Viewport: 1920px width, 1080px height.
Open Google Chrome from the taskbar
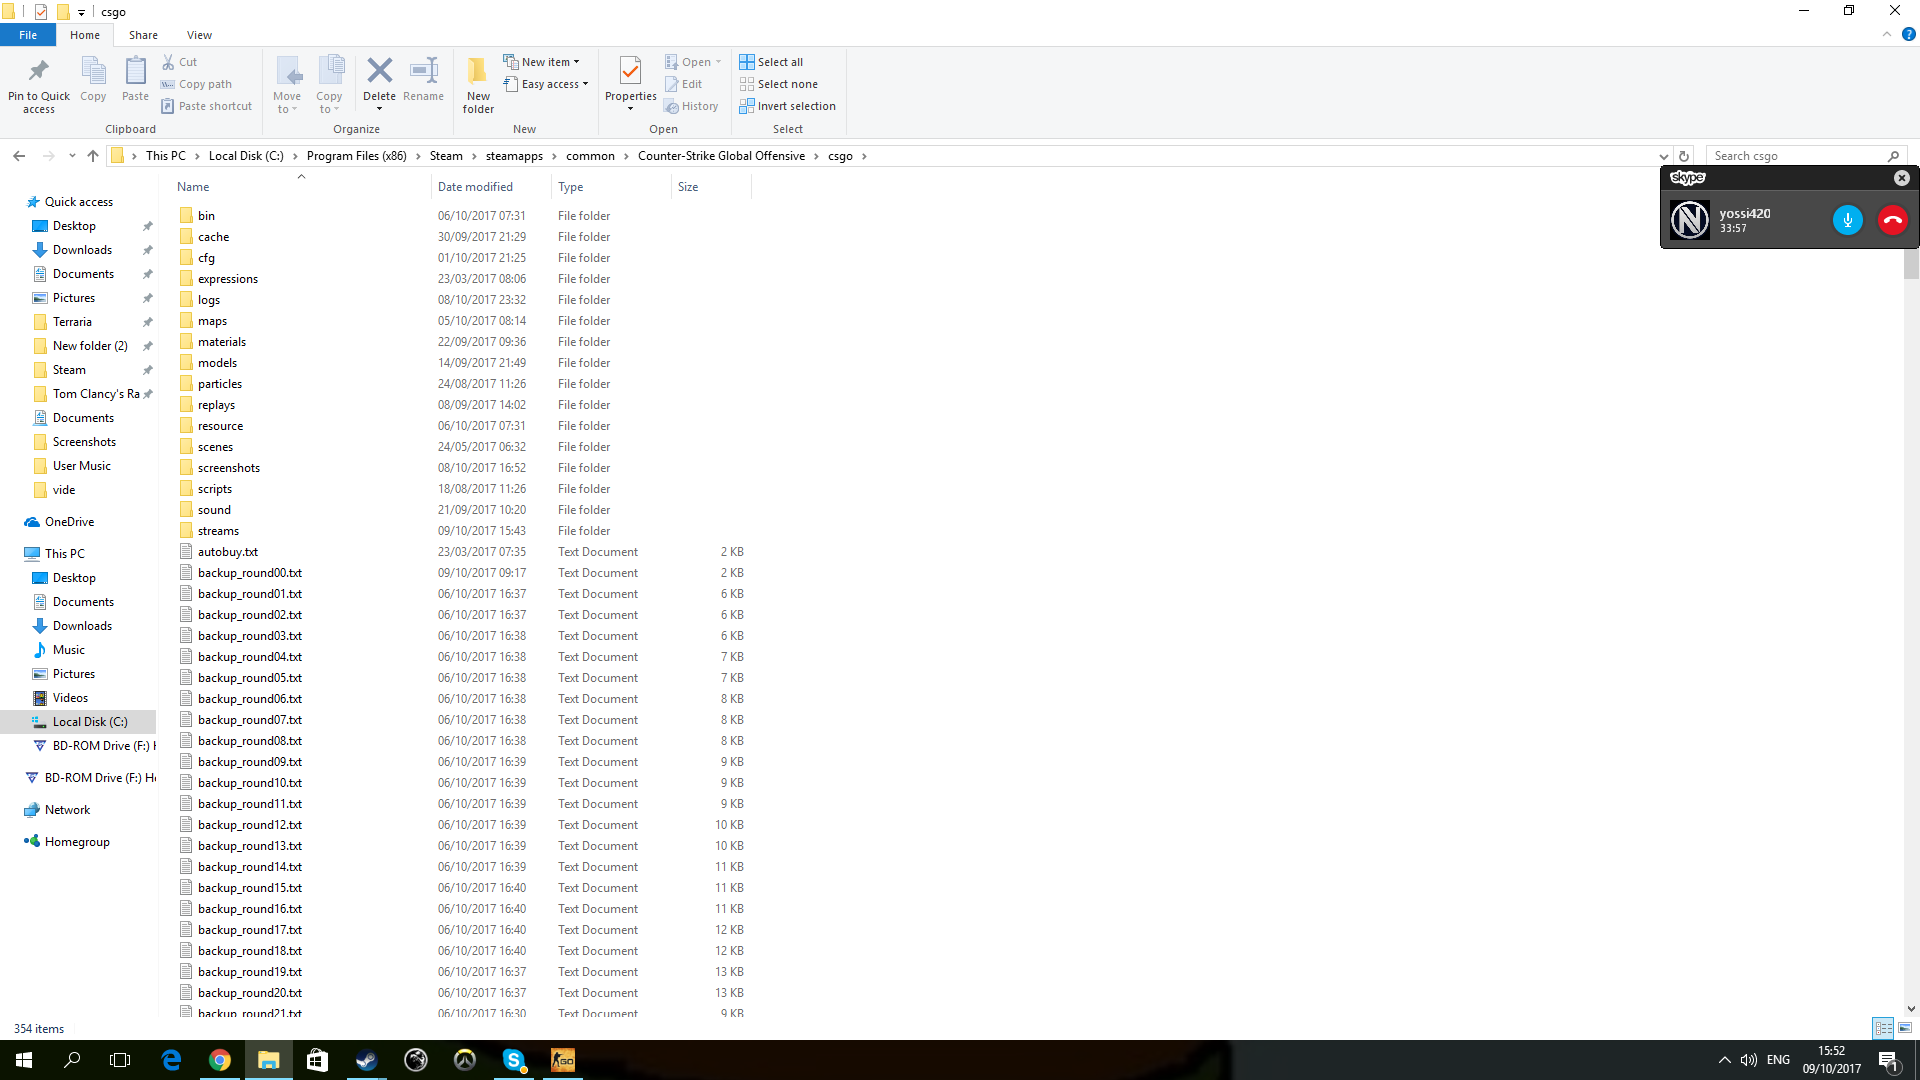point(220,1060)
